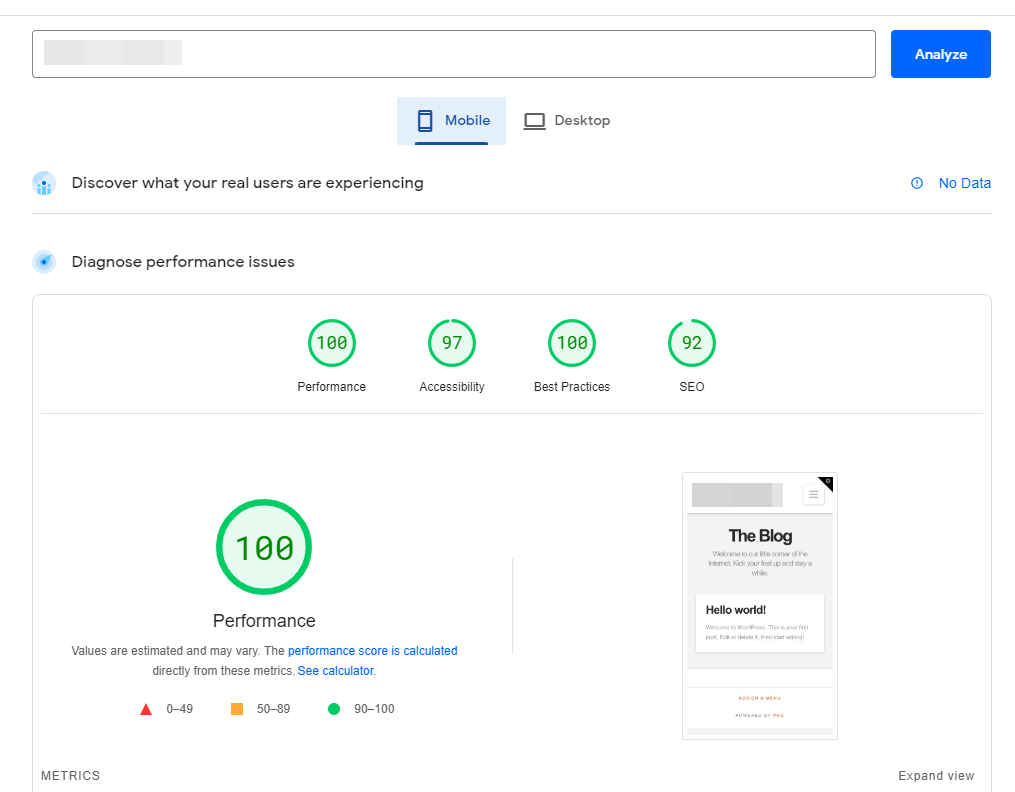Click the orange square 50–89 legend
Viewport: 1015px width, 792px height.
coord(237,709)
